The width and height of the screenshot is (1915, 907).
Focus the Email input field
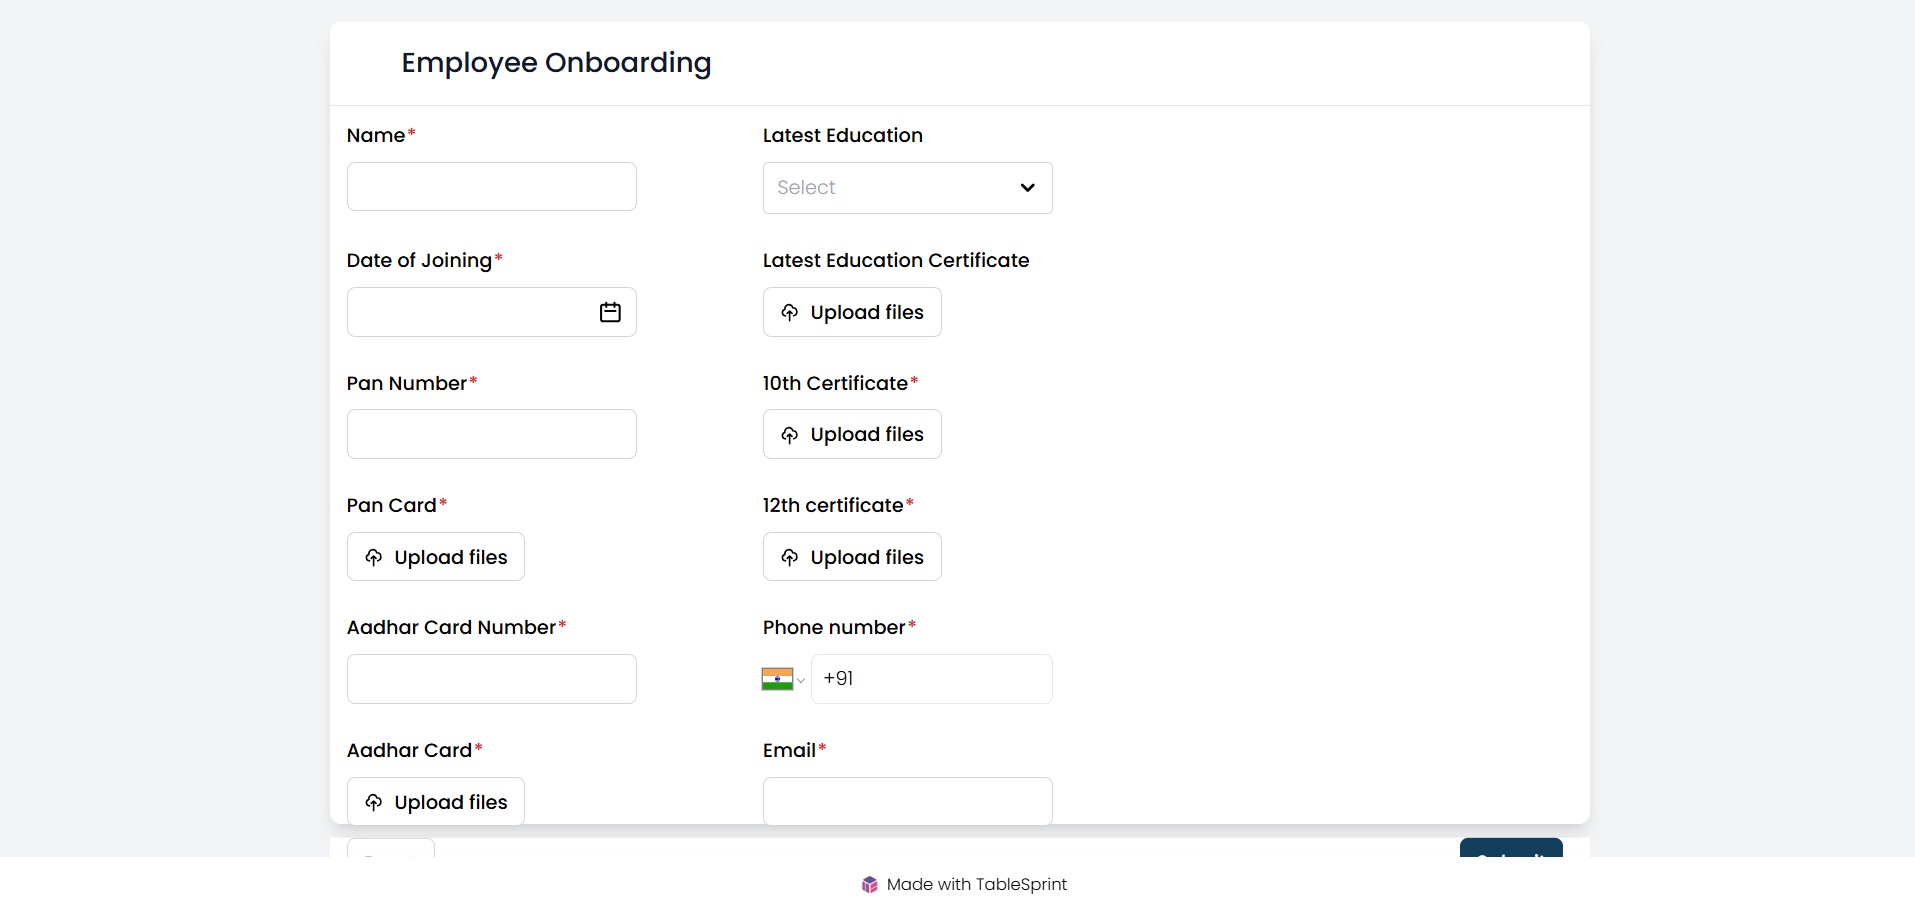point(907,801)
